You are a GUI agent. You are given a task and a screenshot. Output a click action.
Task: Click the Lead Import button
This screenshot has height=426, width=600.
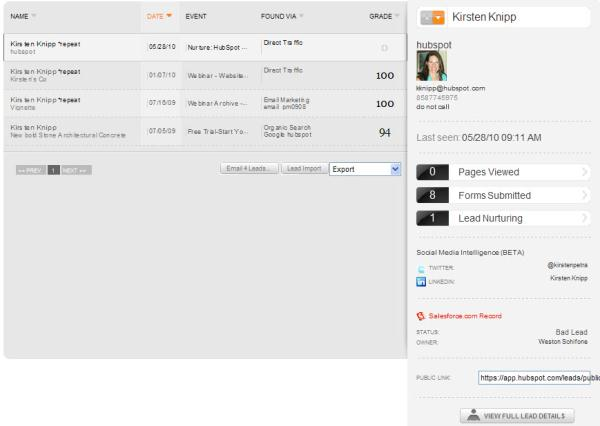[302, 169]
